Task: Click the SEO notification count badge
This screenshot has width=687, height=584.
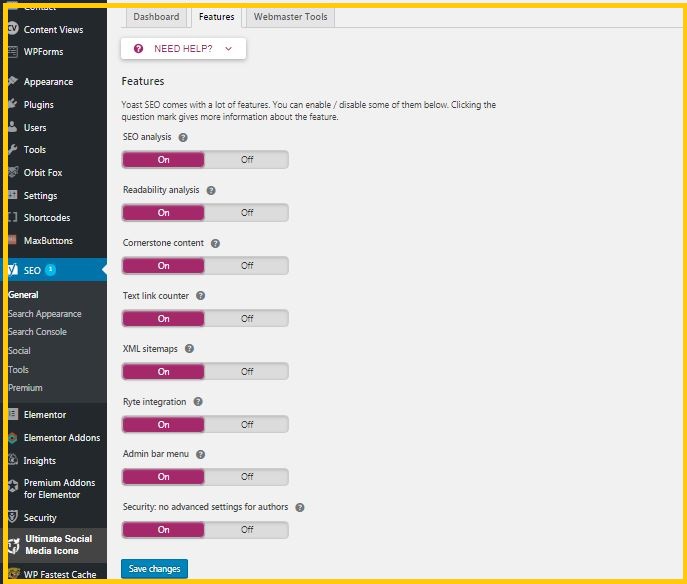Action: coord(50,269)
